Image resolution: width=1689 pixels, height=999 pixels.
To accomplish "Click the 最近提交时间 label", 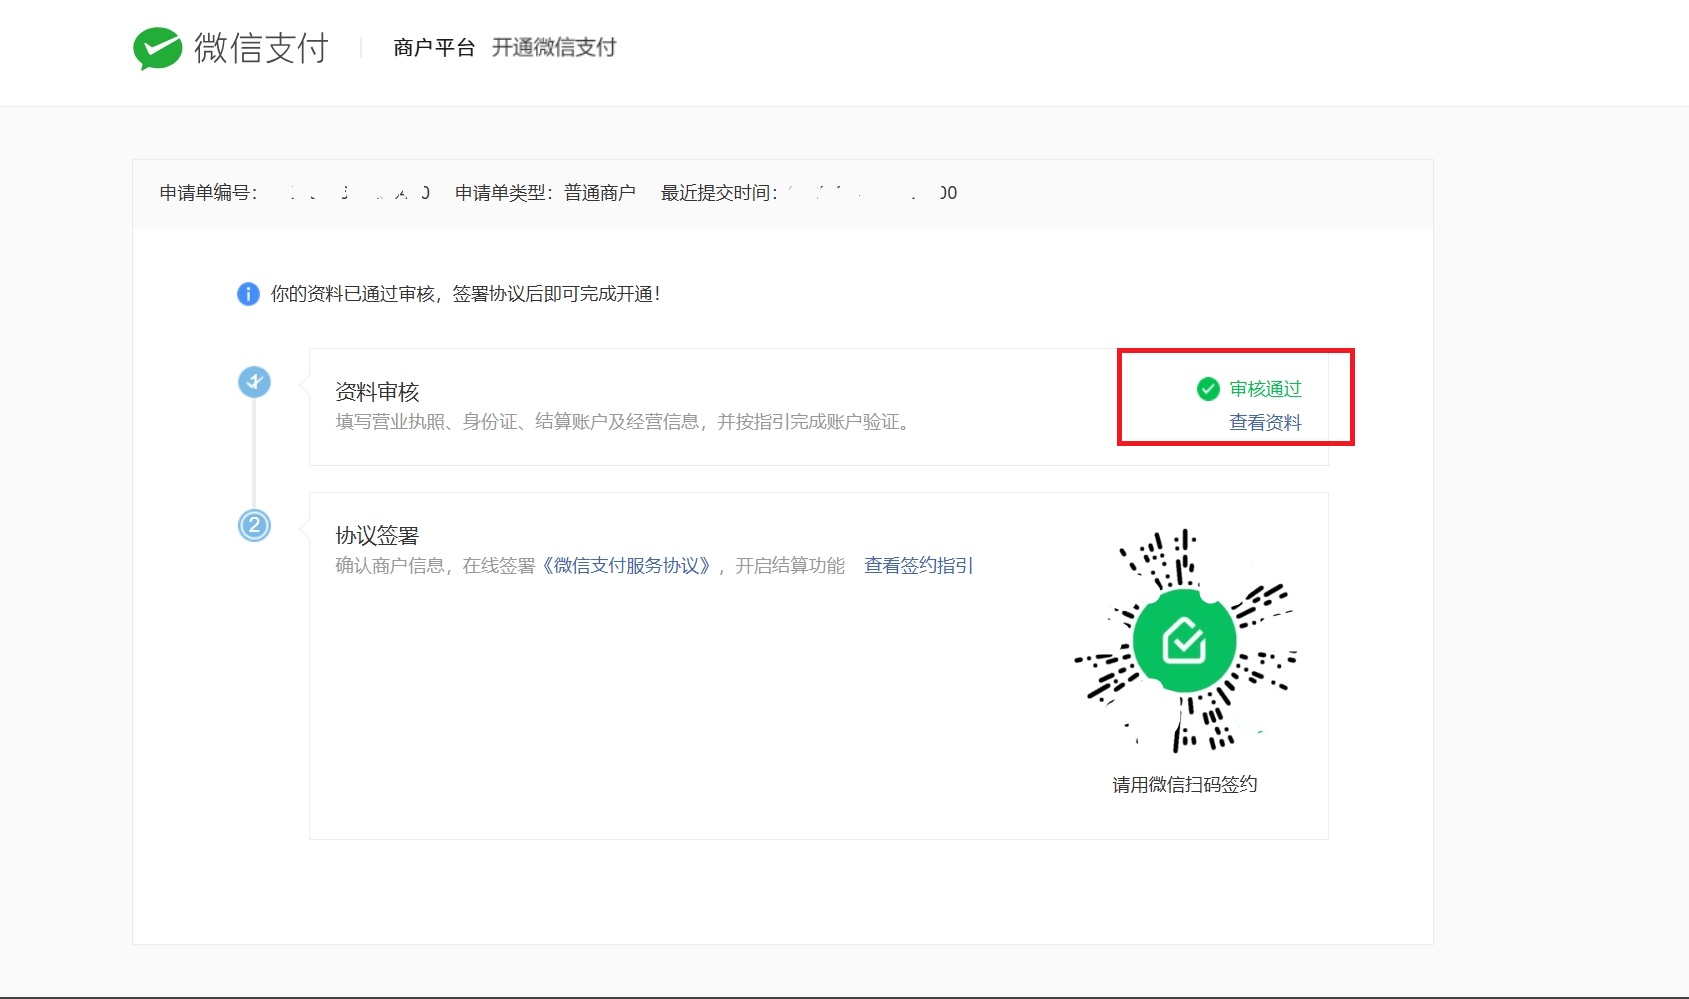I will point(719,193).
